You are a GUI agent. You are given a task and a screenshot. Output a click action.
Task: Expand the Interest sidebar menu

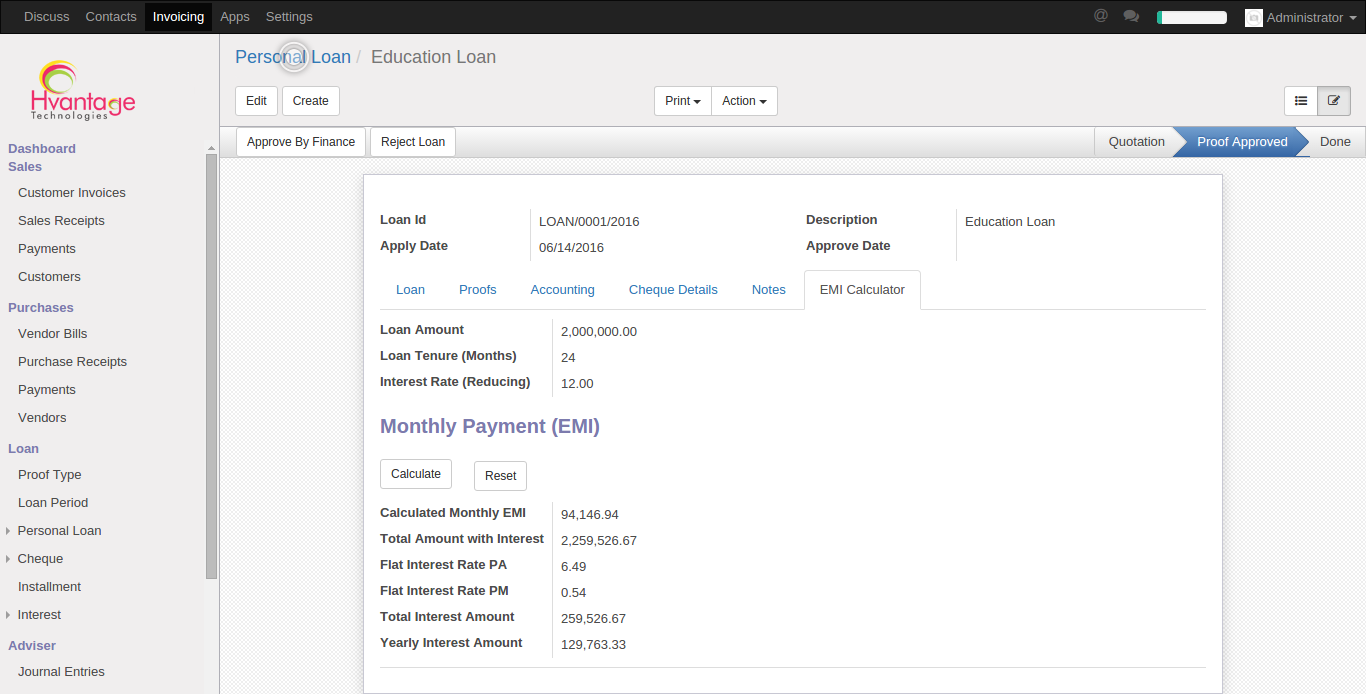pos(39,615)
